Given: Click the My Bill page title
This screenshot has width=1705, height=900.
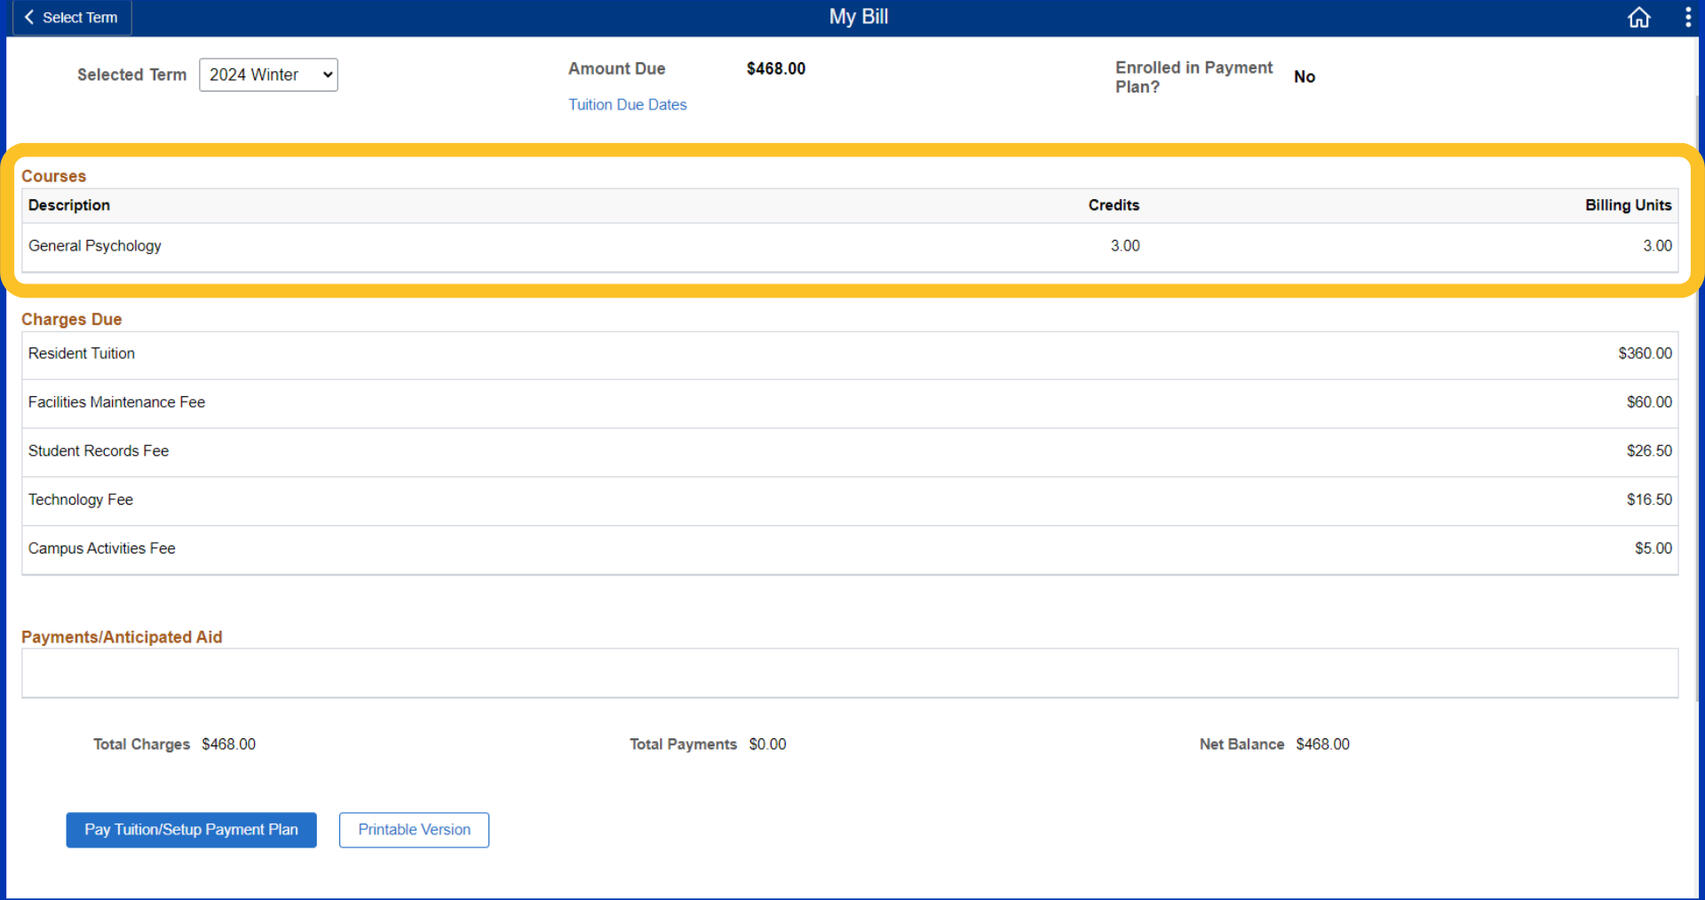Looking at the screenshot, I should [x=858, y=17].
